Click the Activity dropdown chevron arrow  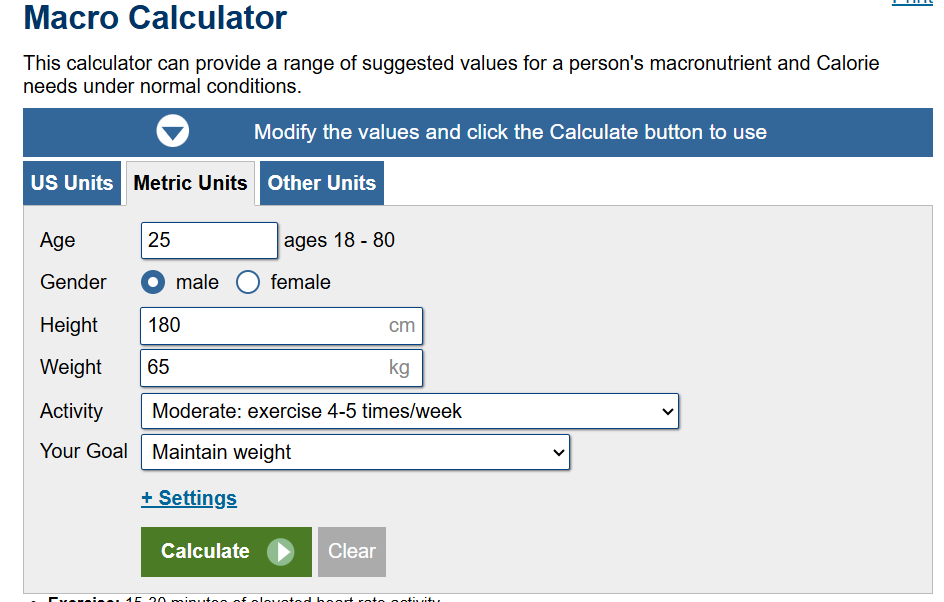(x=667, y=412)
